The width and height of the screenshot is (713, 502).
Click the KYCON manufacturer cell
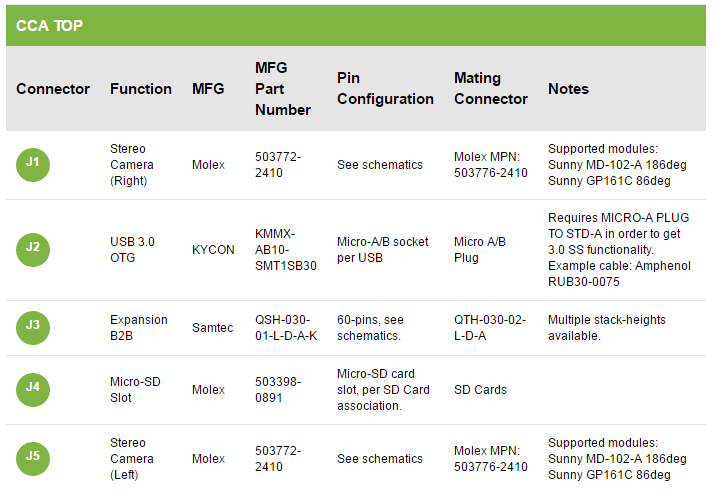click(x=213, y=249)
